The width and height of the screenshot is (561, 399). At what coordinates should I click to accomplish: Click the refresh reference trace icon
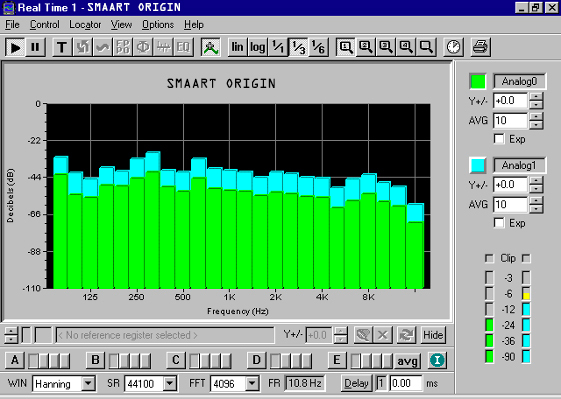pos(406,335)
